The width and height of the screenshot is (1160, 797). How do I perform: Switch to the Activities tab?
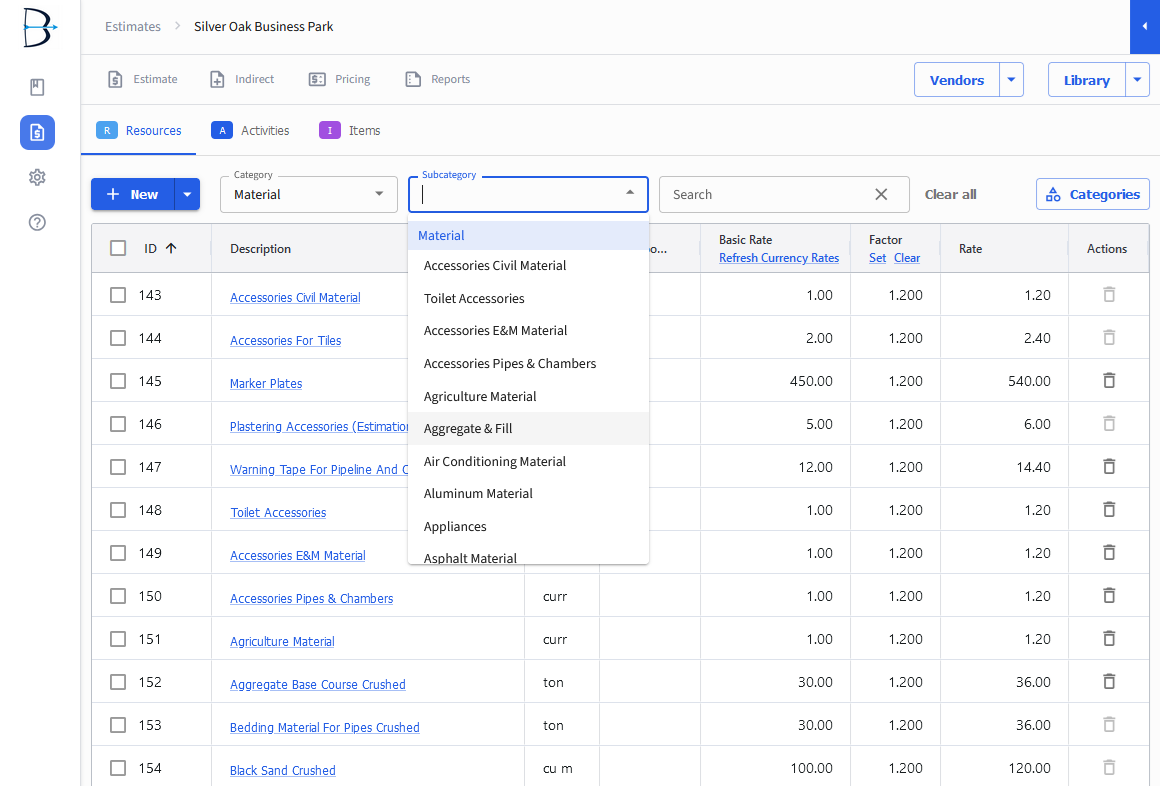tap(250, 130)
